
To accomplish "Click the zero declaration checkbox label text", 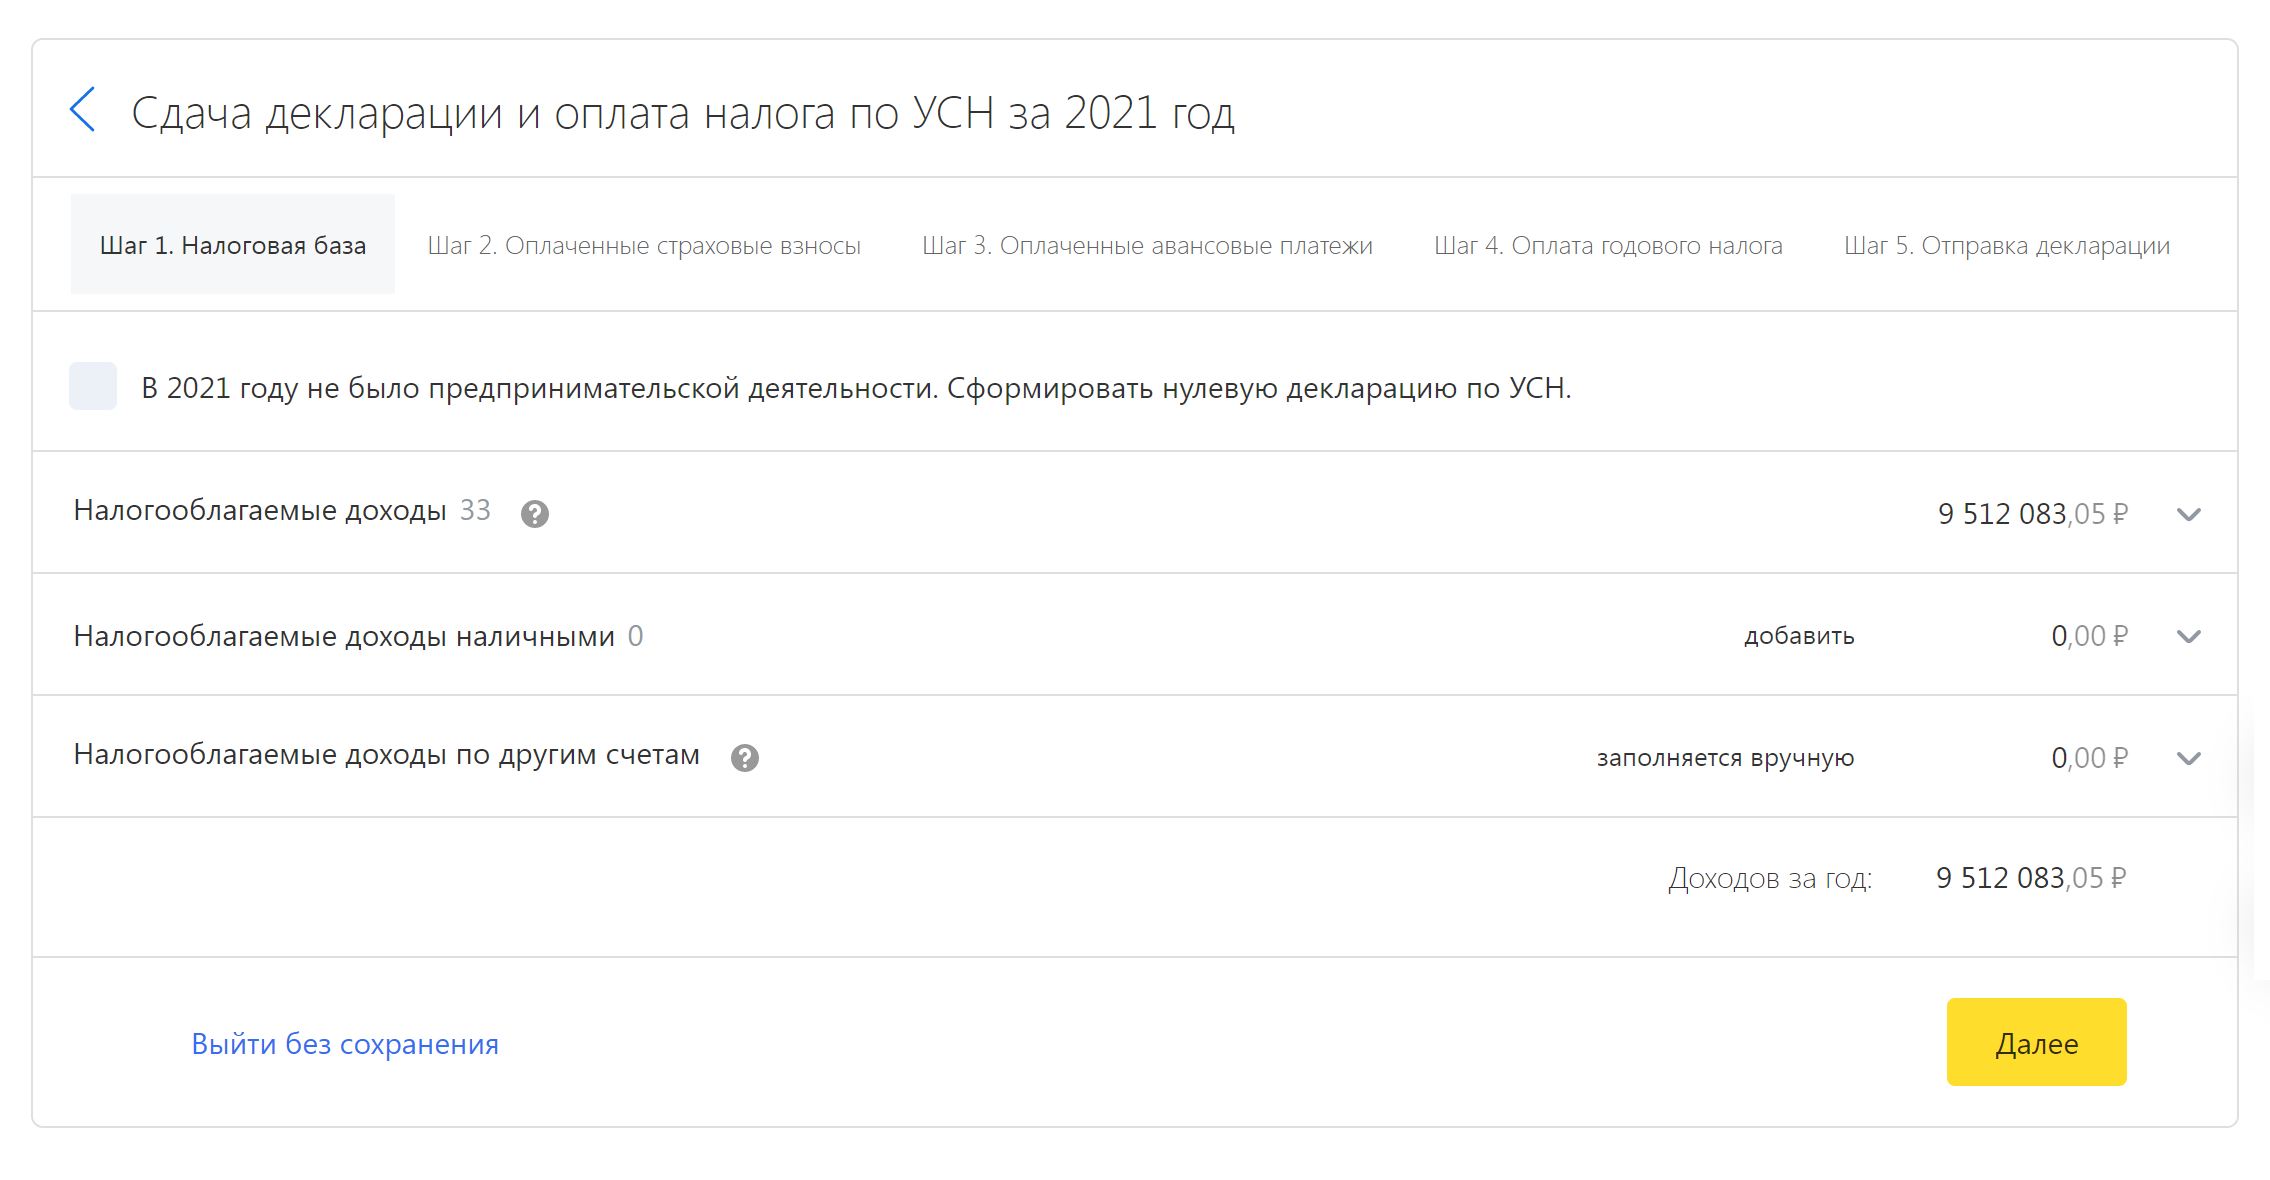I will tap(856, 388).
